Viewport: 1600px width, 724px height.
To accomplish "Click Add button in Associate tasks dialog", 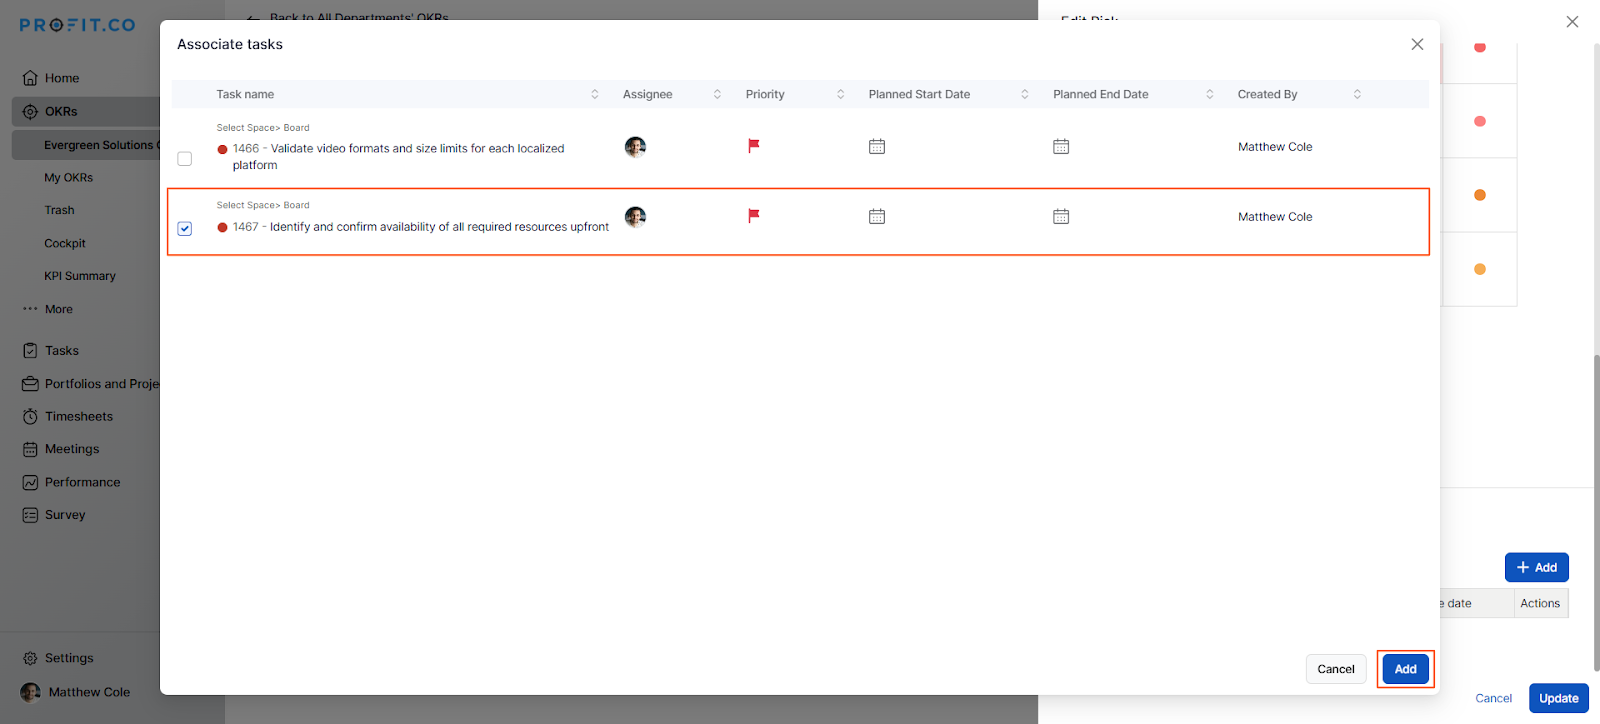I will click(1405, 669).
